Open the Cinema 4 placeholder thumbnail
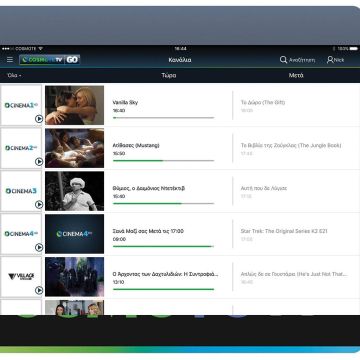 coord(75,234)
